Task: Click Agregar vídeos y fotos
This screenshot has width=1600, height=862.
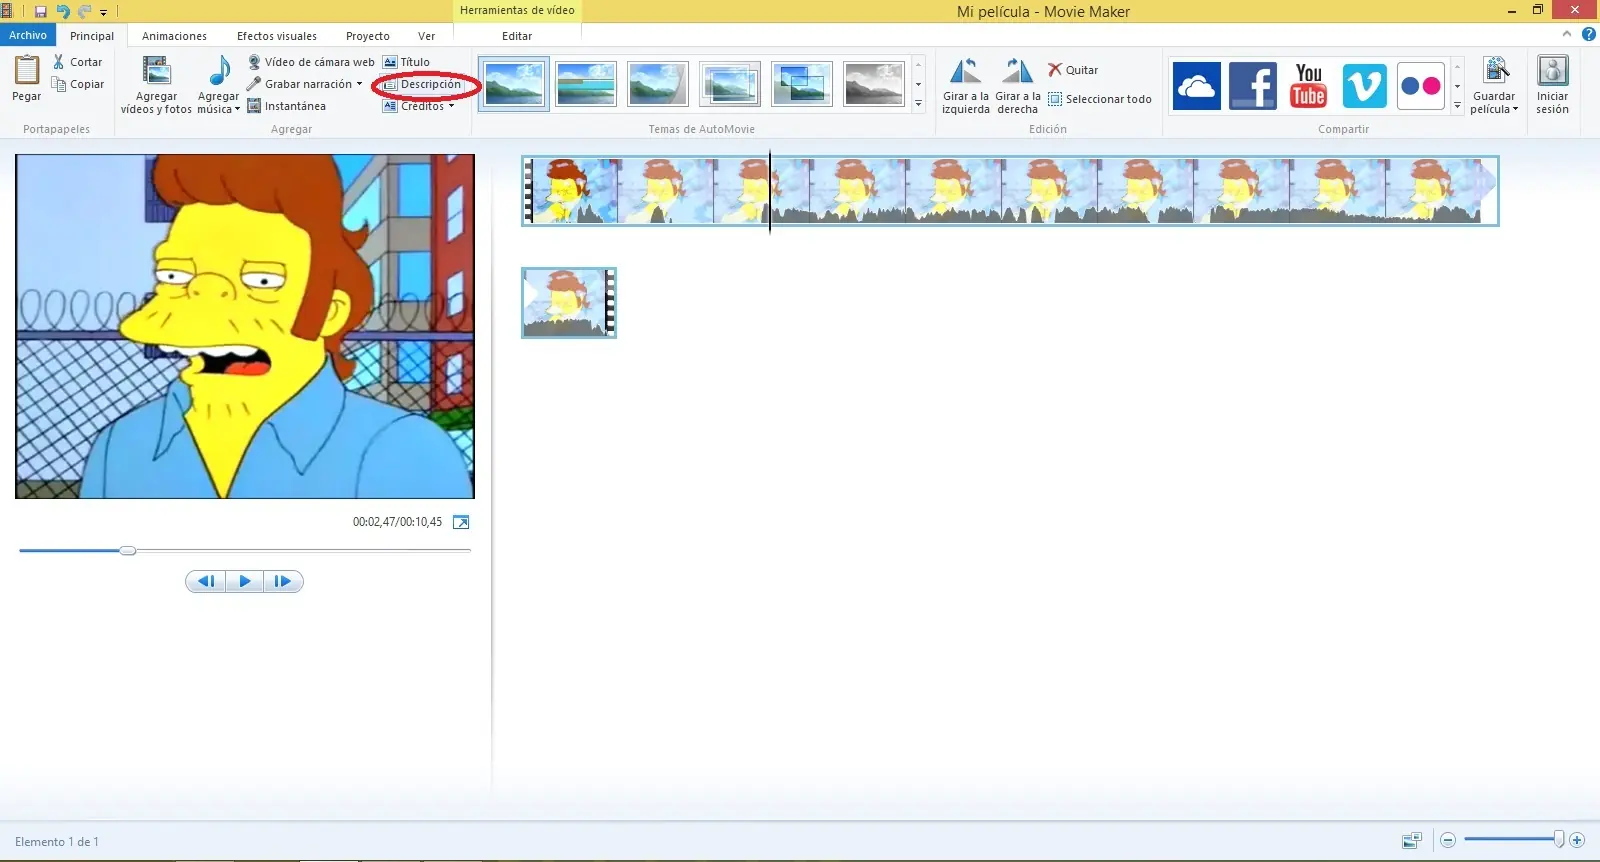Action: click(156, 85)
